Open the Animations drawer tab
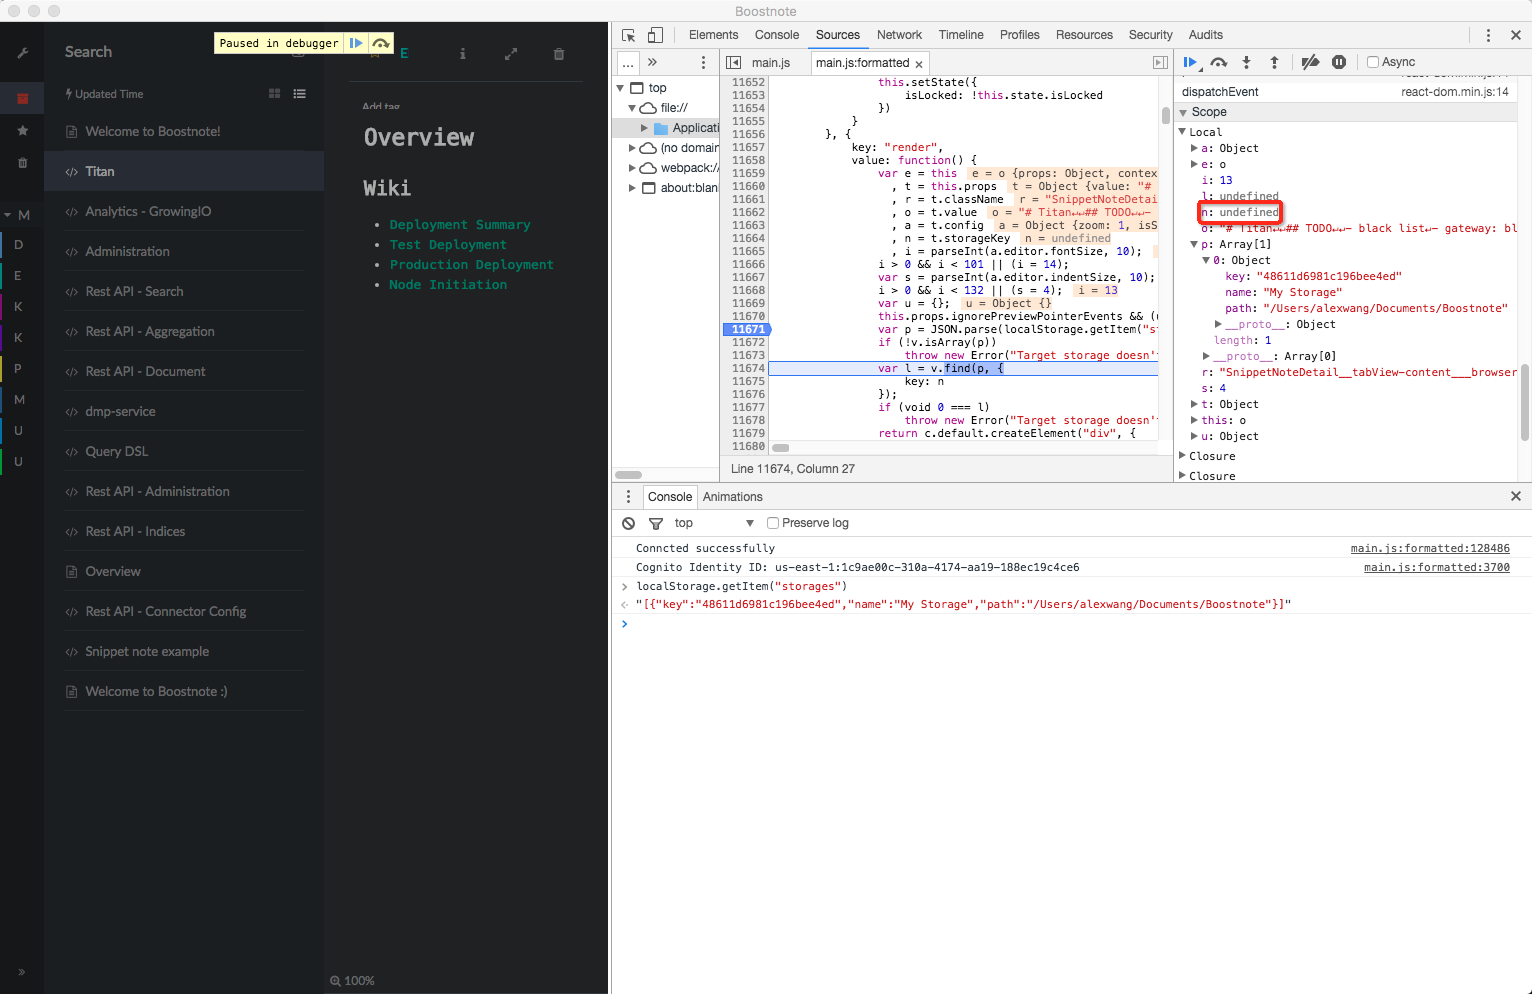1532x994 pixels. 732,497
